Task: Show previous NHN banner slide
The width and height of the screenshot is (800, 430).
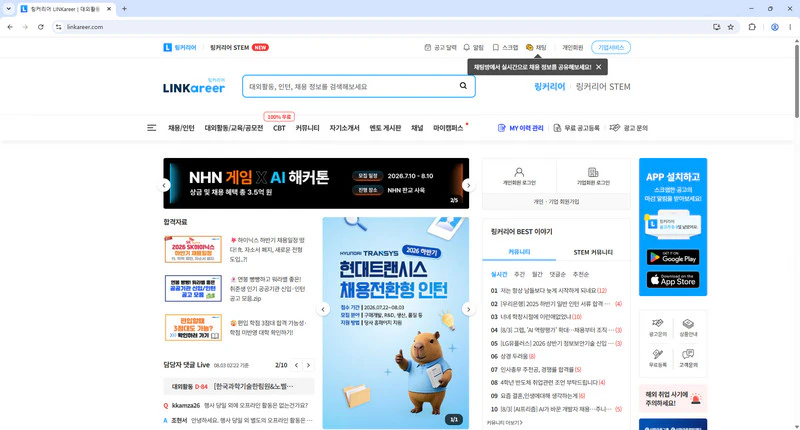Action: point(164,185)
